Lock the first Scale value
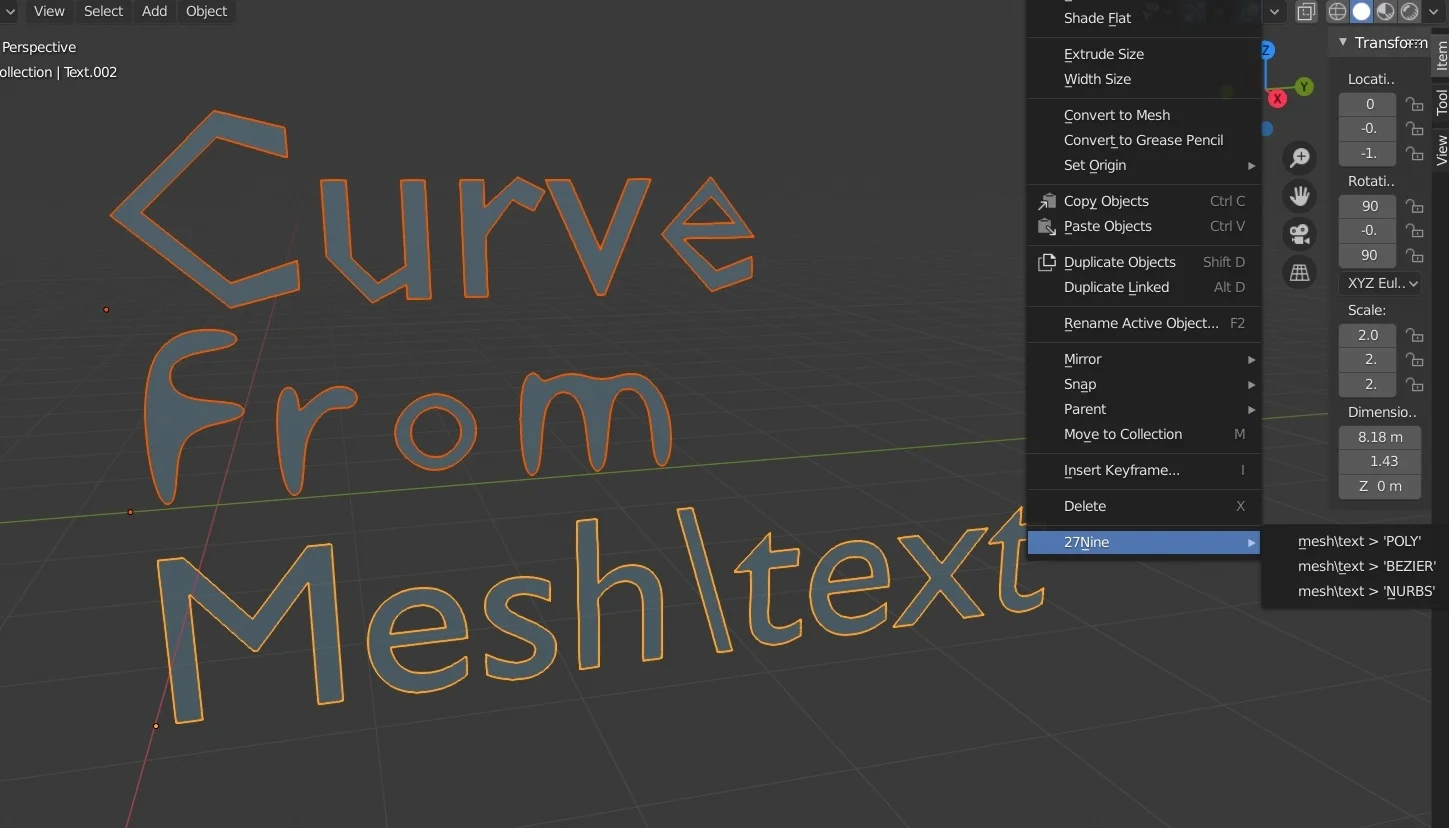The height and width of the screenshot is (828, 1449). coord(1414,335)
